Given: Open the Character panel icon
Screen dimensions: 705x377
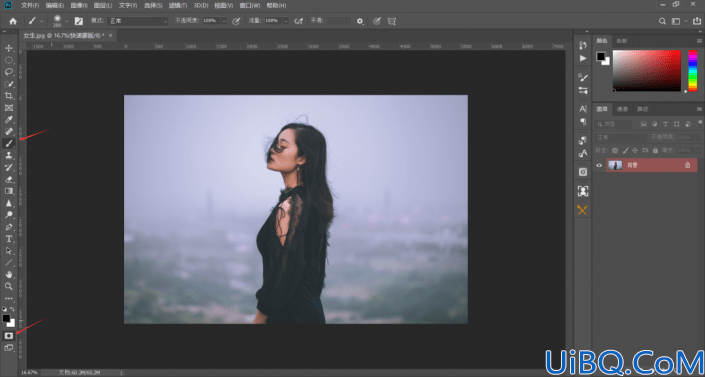Looking at the screenshot, I should (583, 109).
